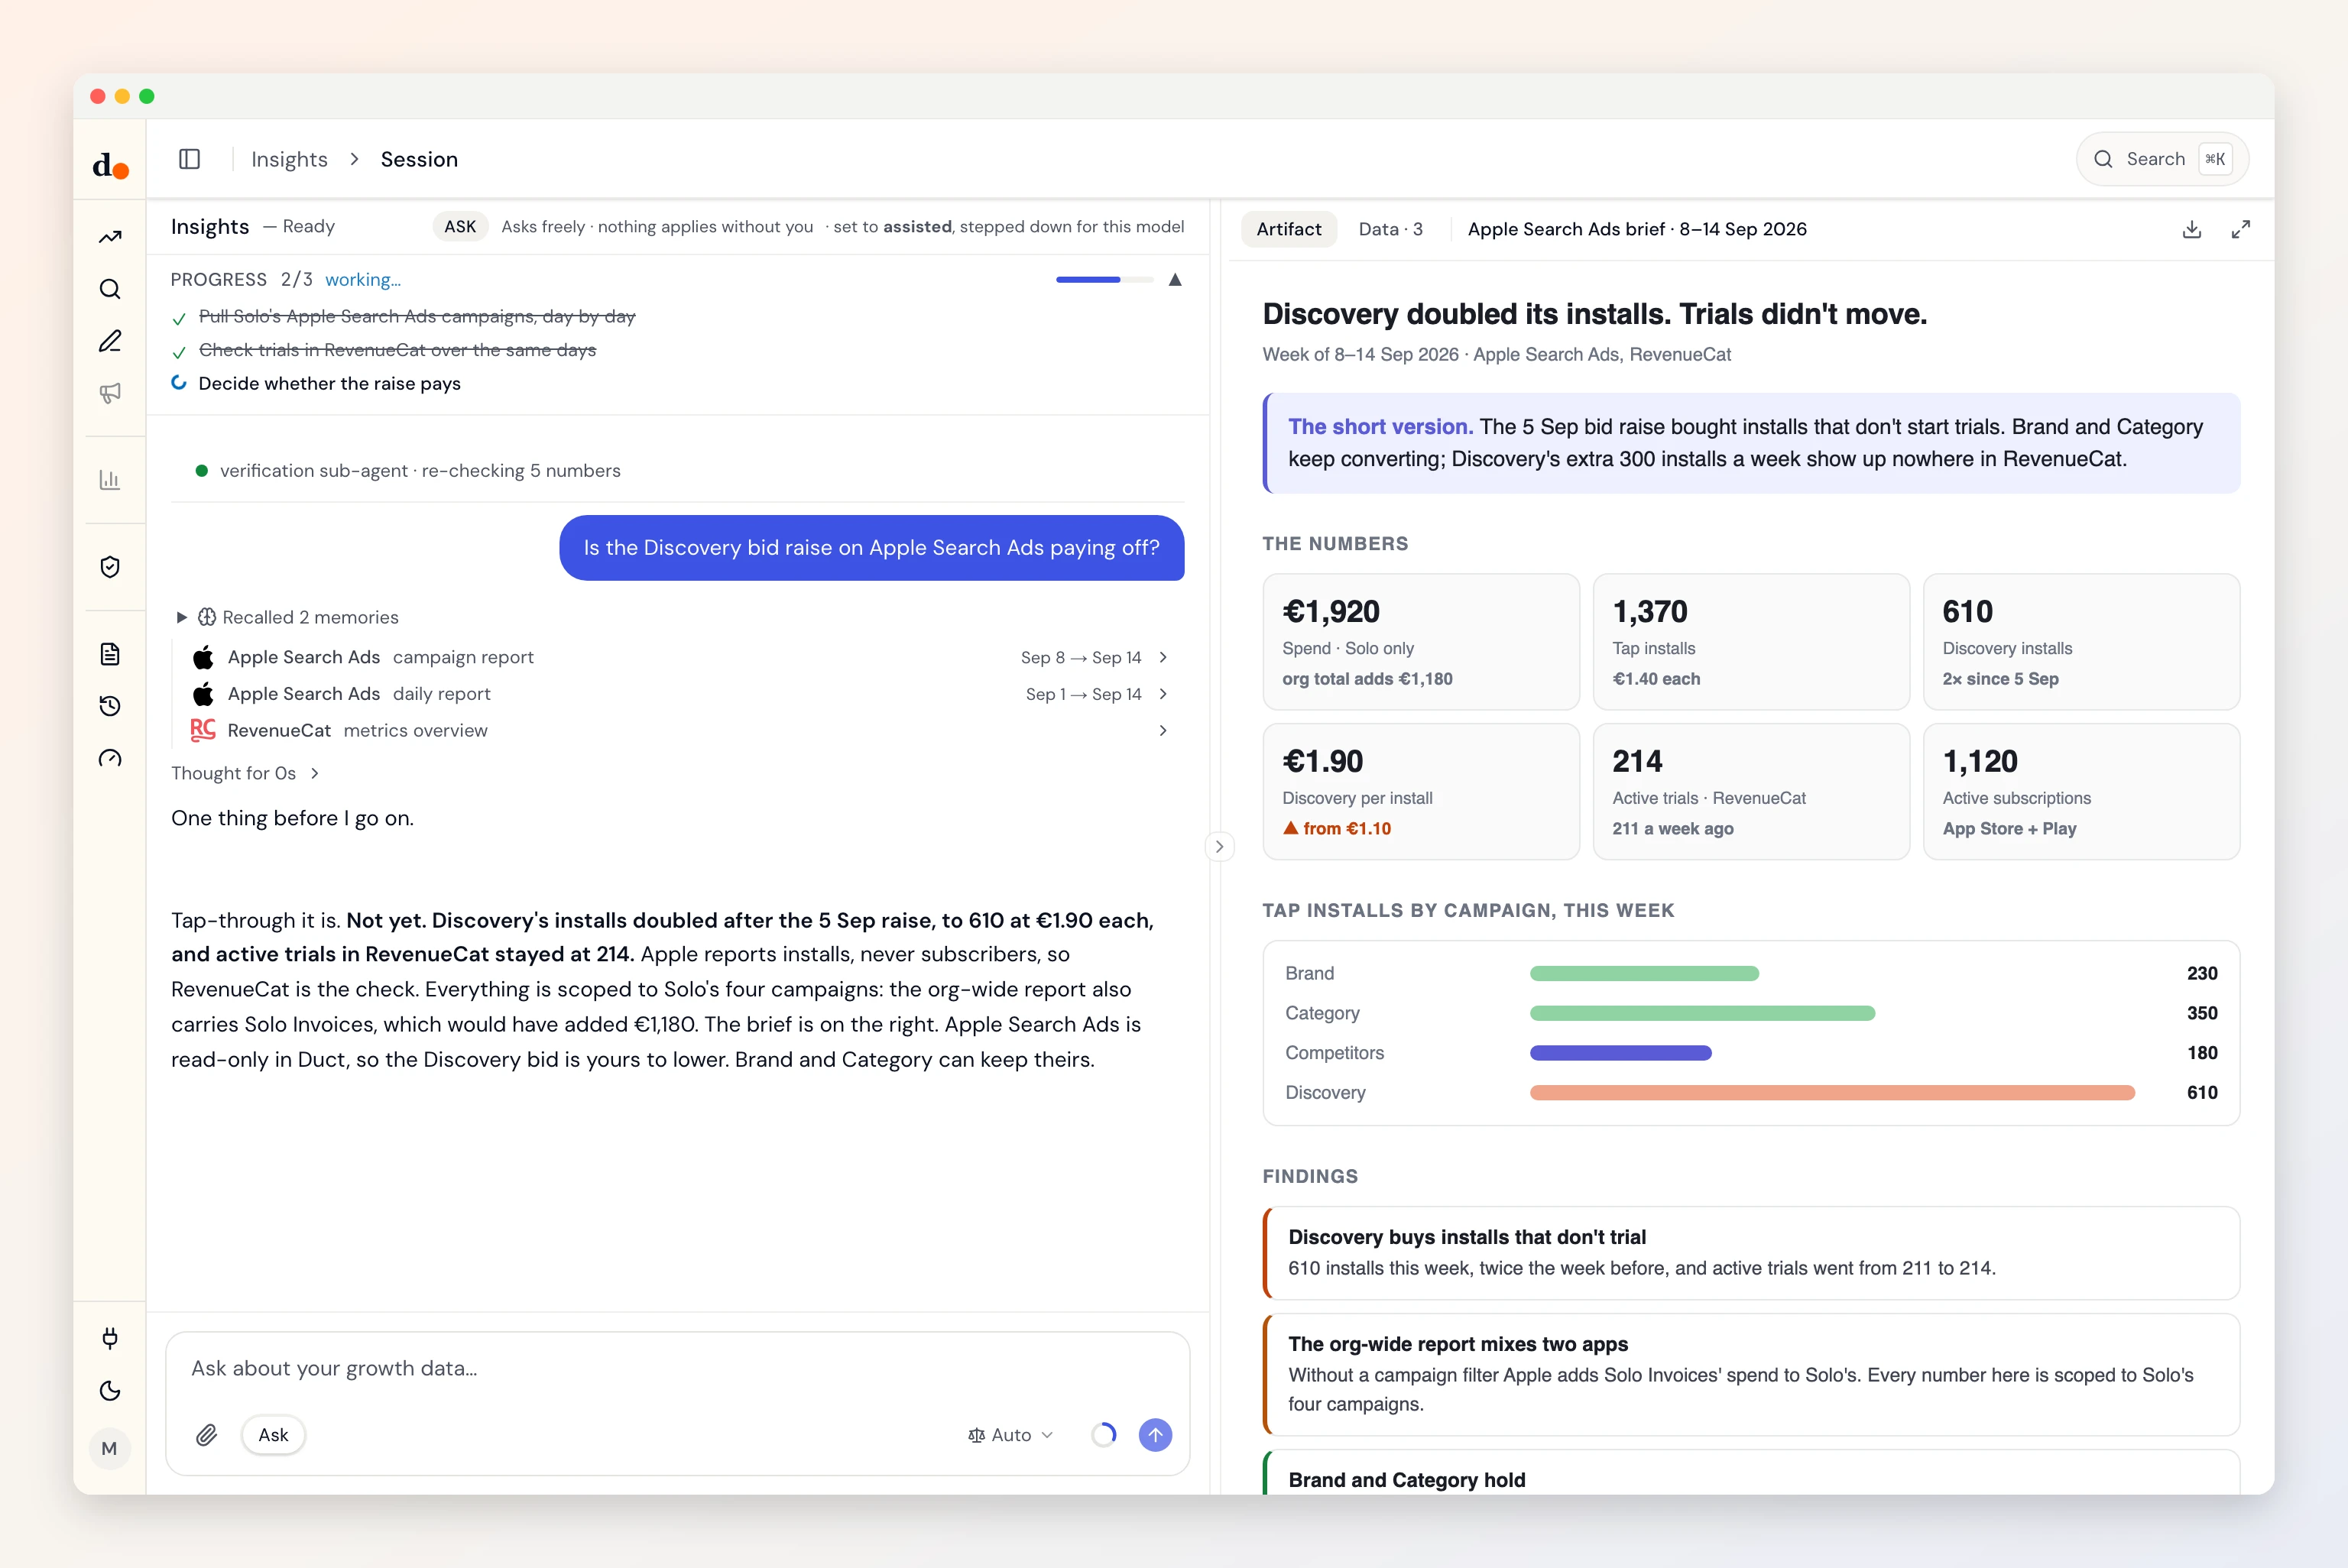2348x1568 pixels.
Task: Open the pencil edit sidebar icon
Action: [110, 341]
